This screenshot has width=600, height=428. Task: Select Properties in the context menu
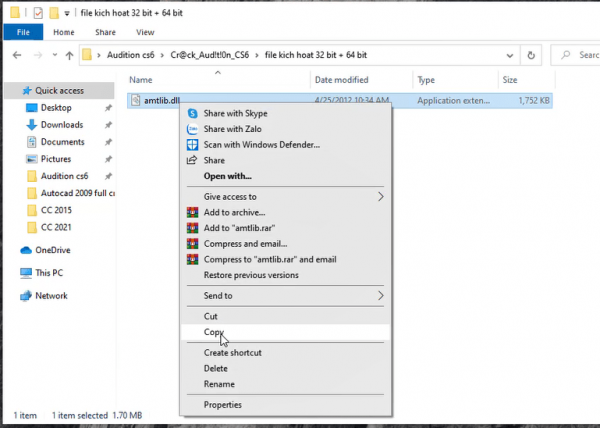click(222, 405)
